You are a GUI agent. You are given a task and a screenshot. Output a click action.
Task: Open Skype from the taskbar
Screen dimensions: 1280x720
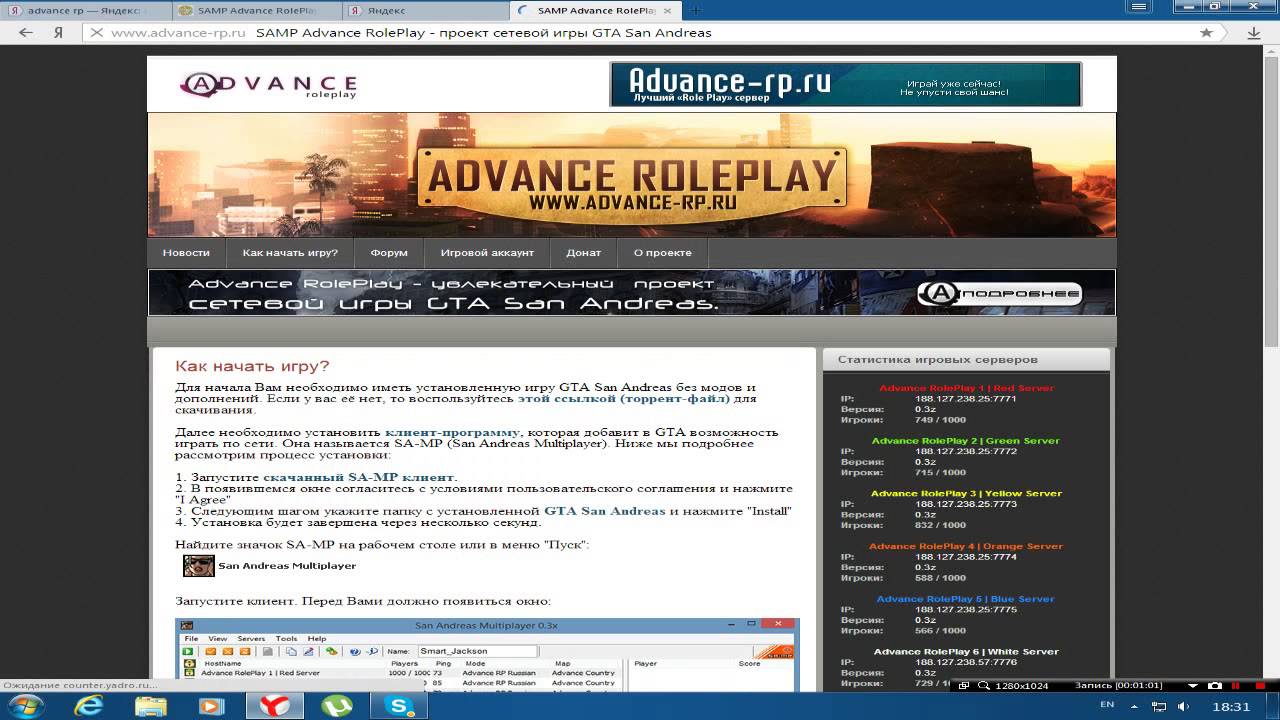[401, 706]
